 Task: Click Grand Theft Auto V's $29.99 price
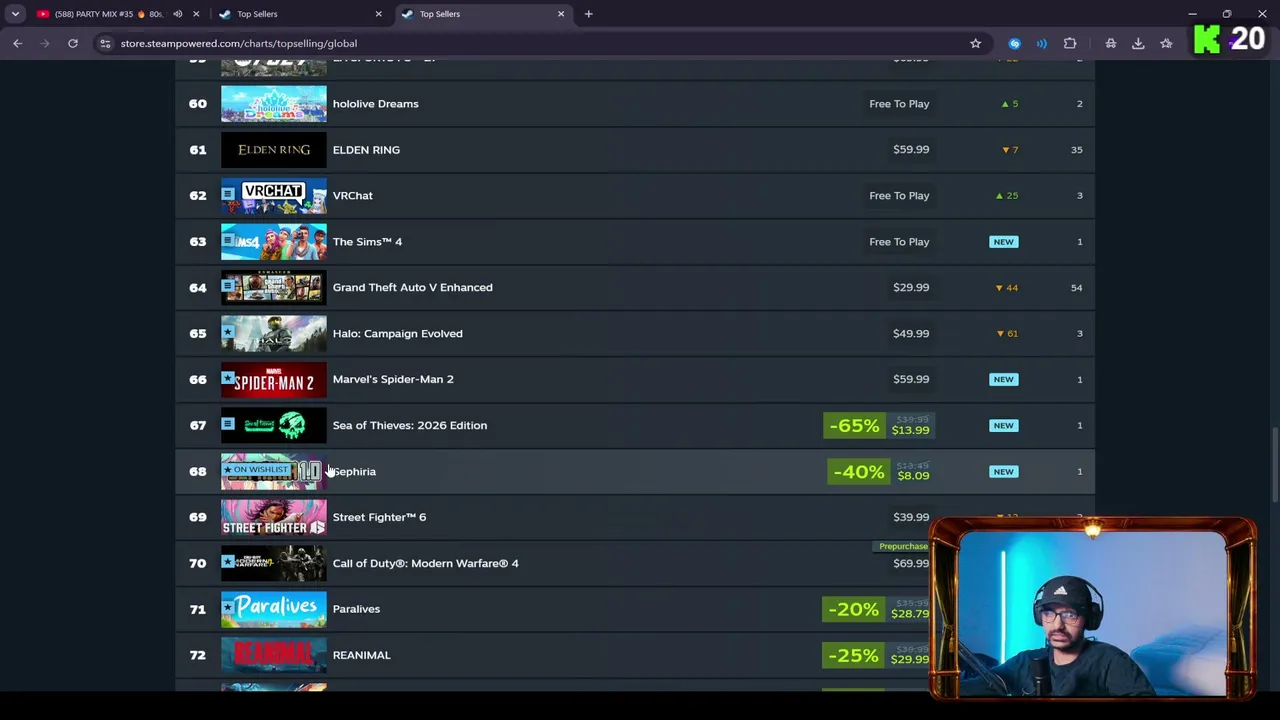coord(911,288)
